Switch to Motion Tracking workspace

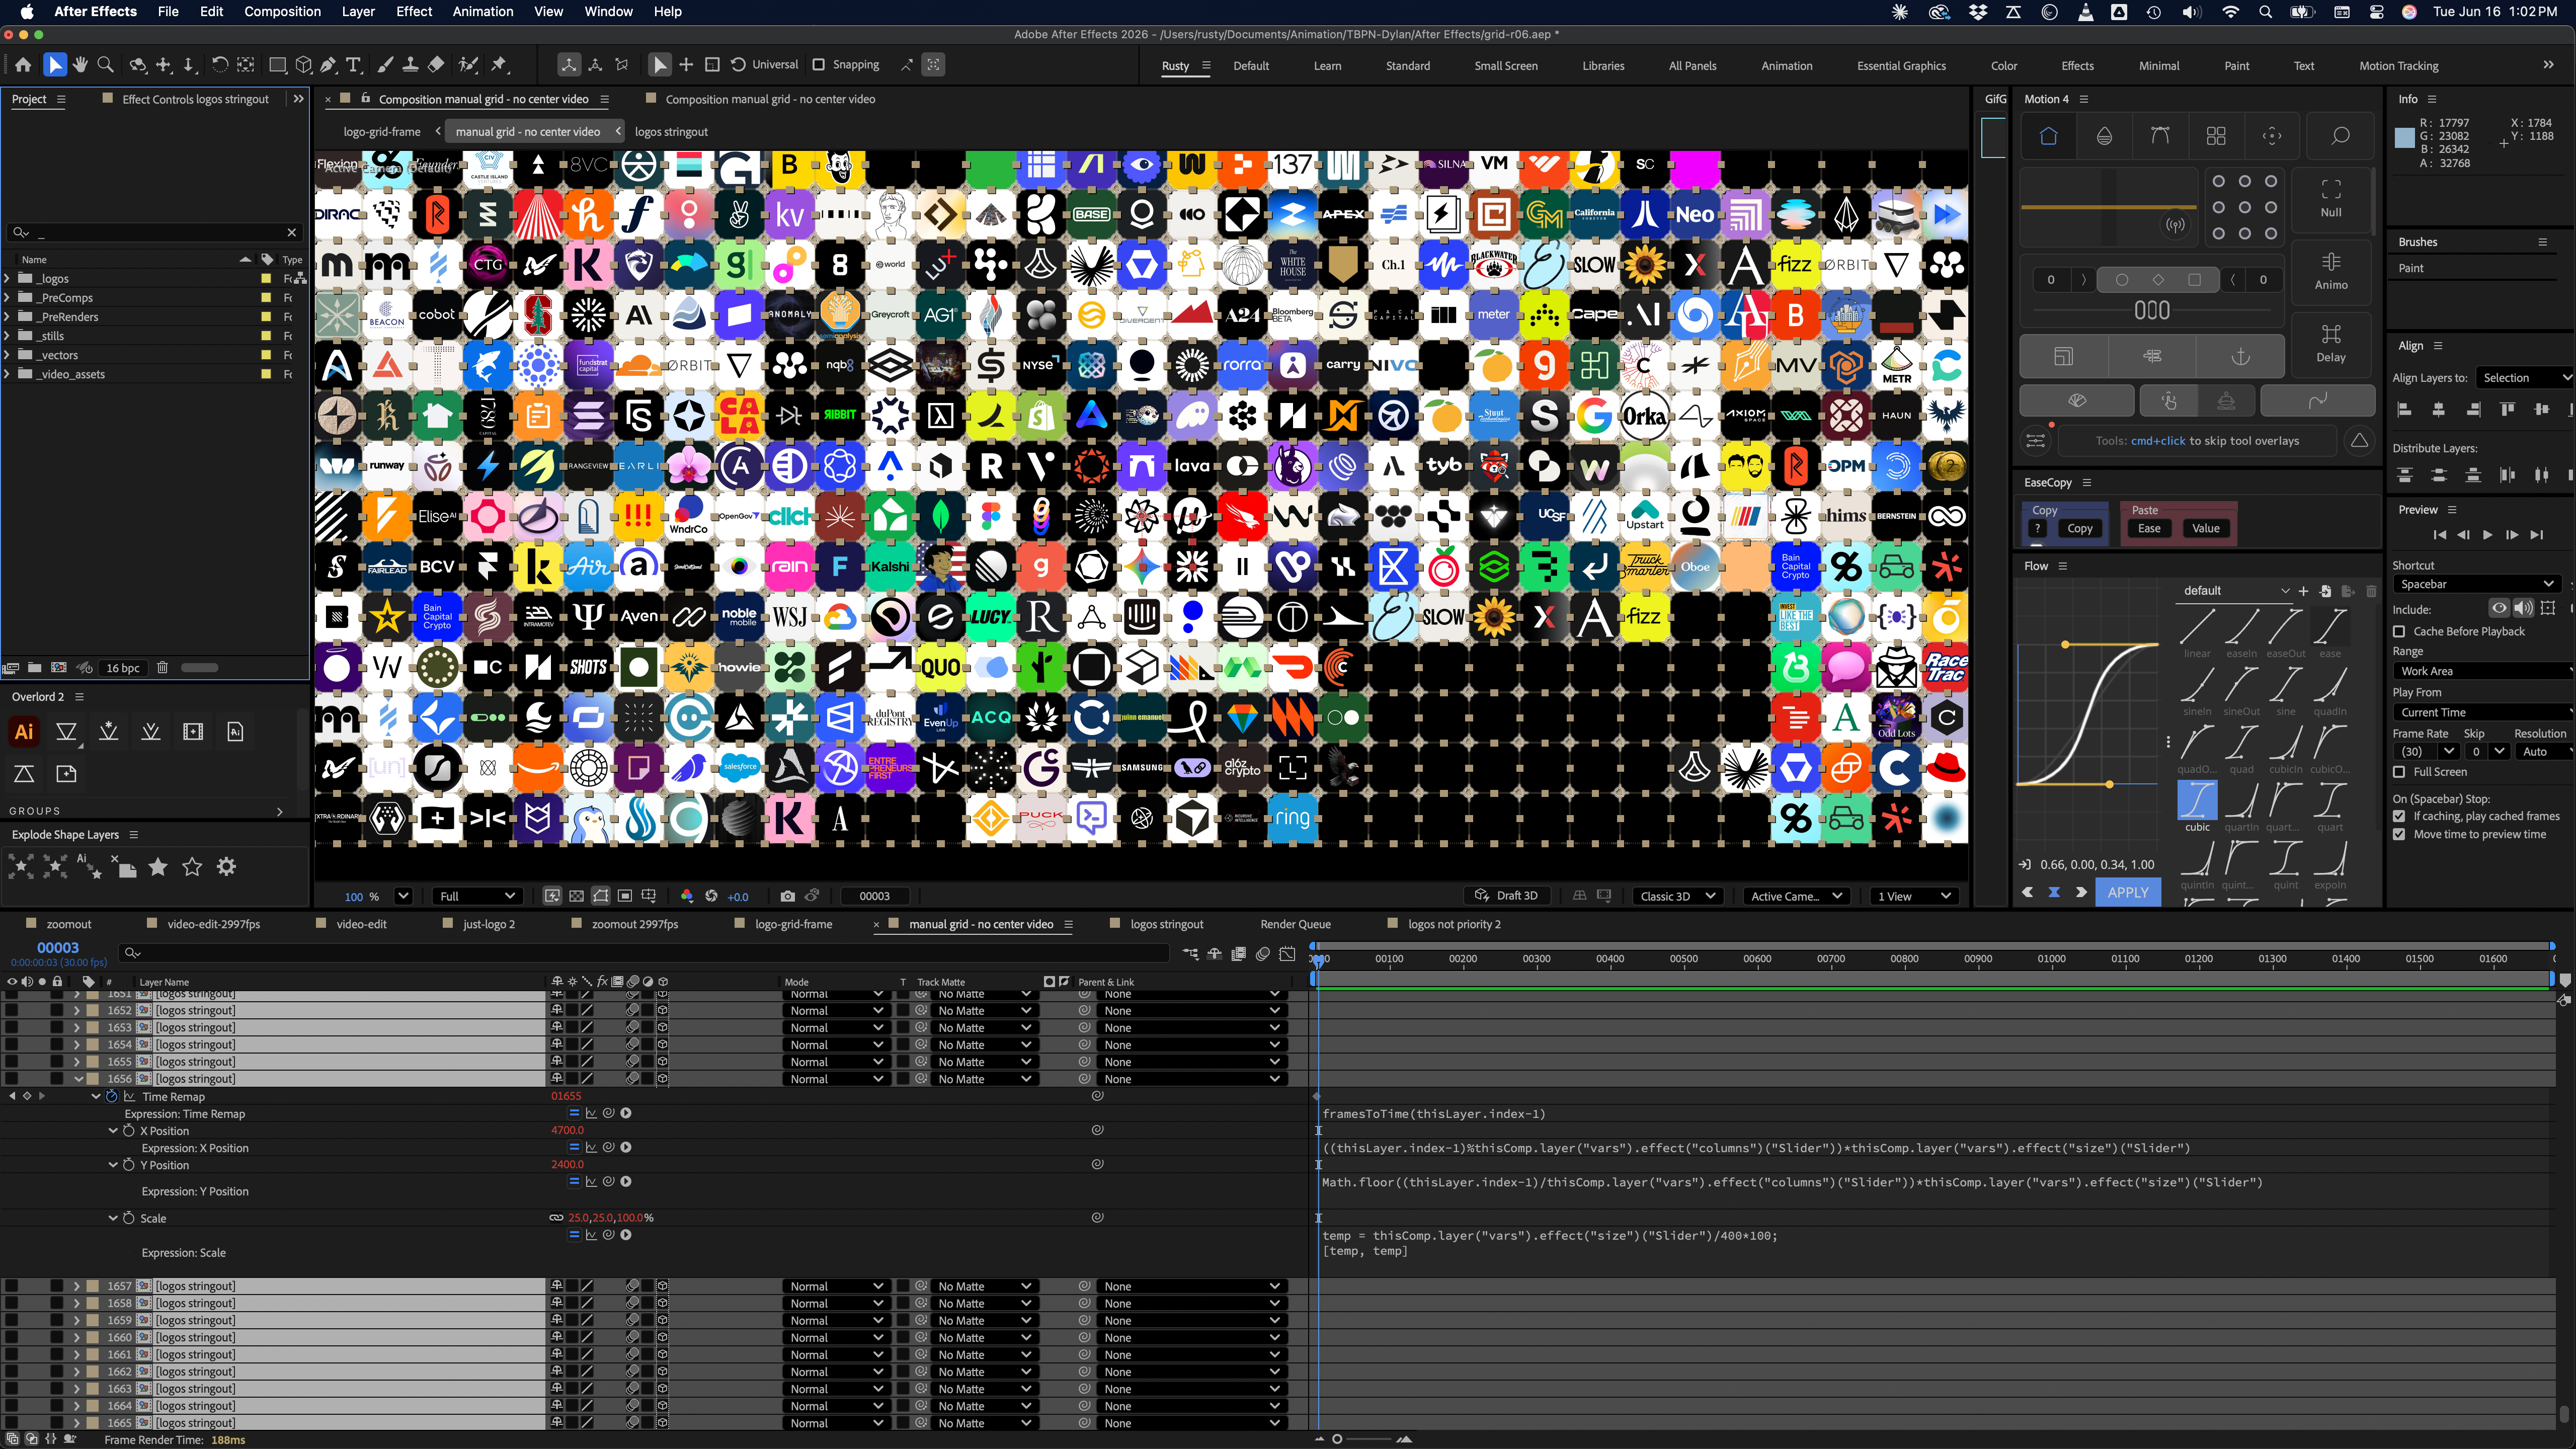coord(2398,66)
